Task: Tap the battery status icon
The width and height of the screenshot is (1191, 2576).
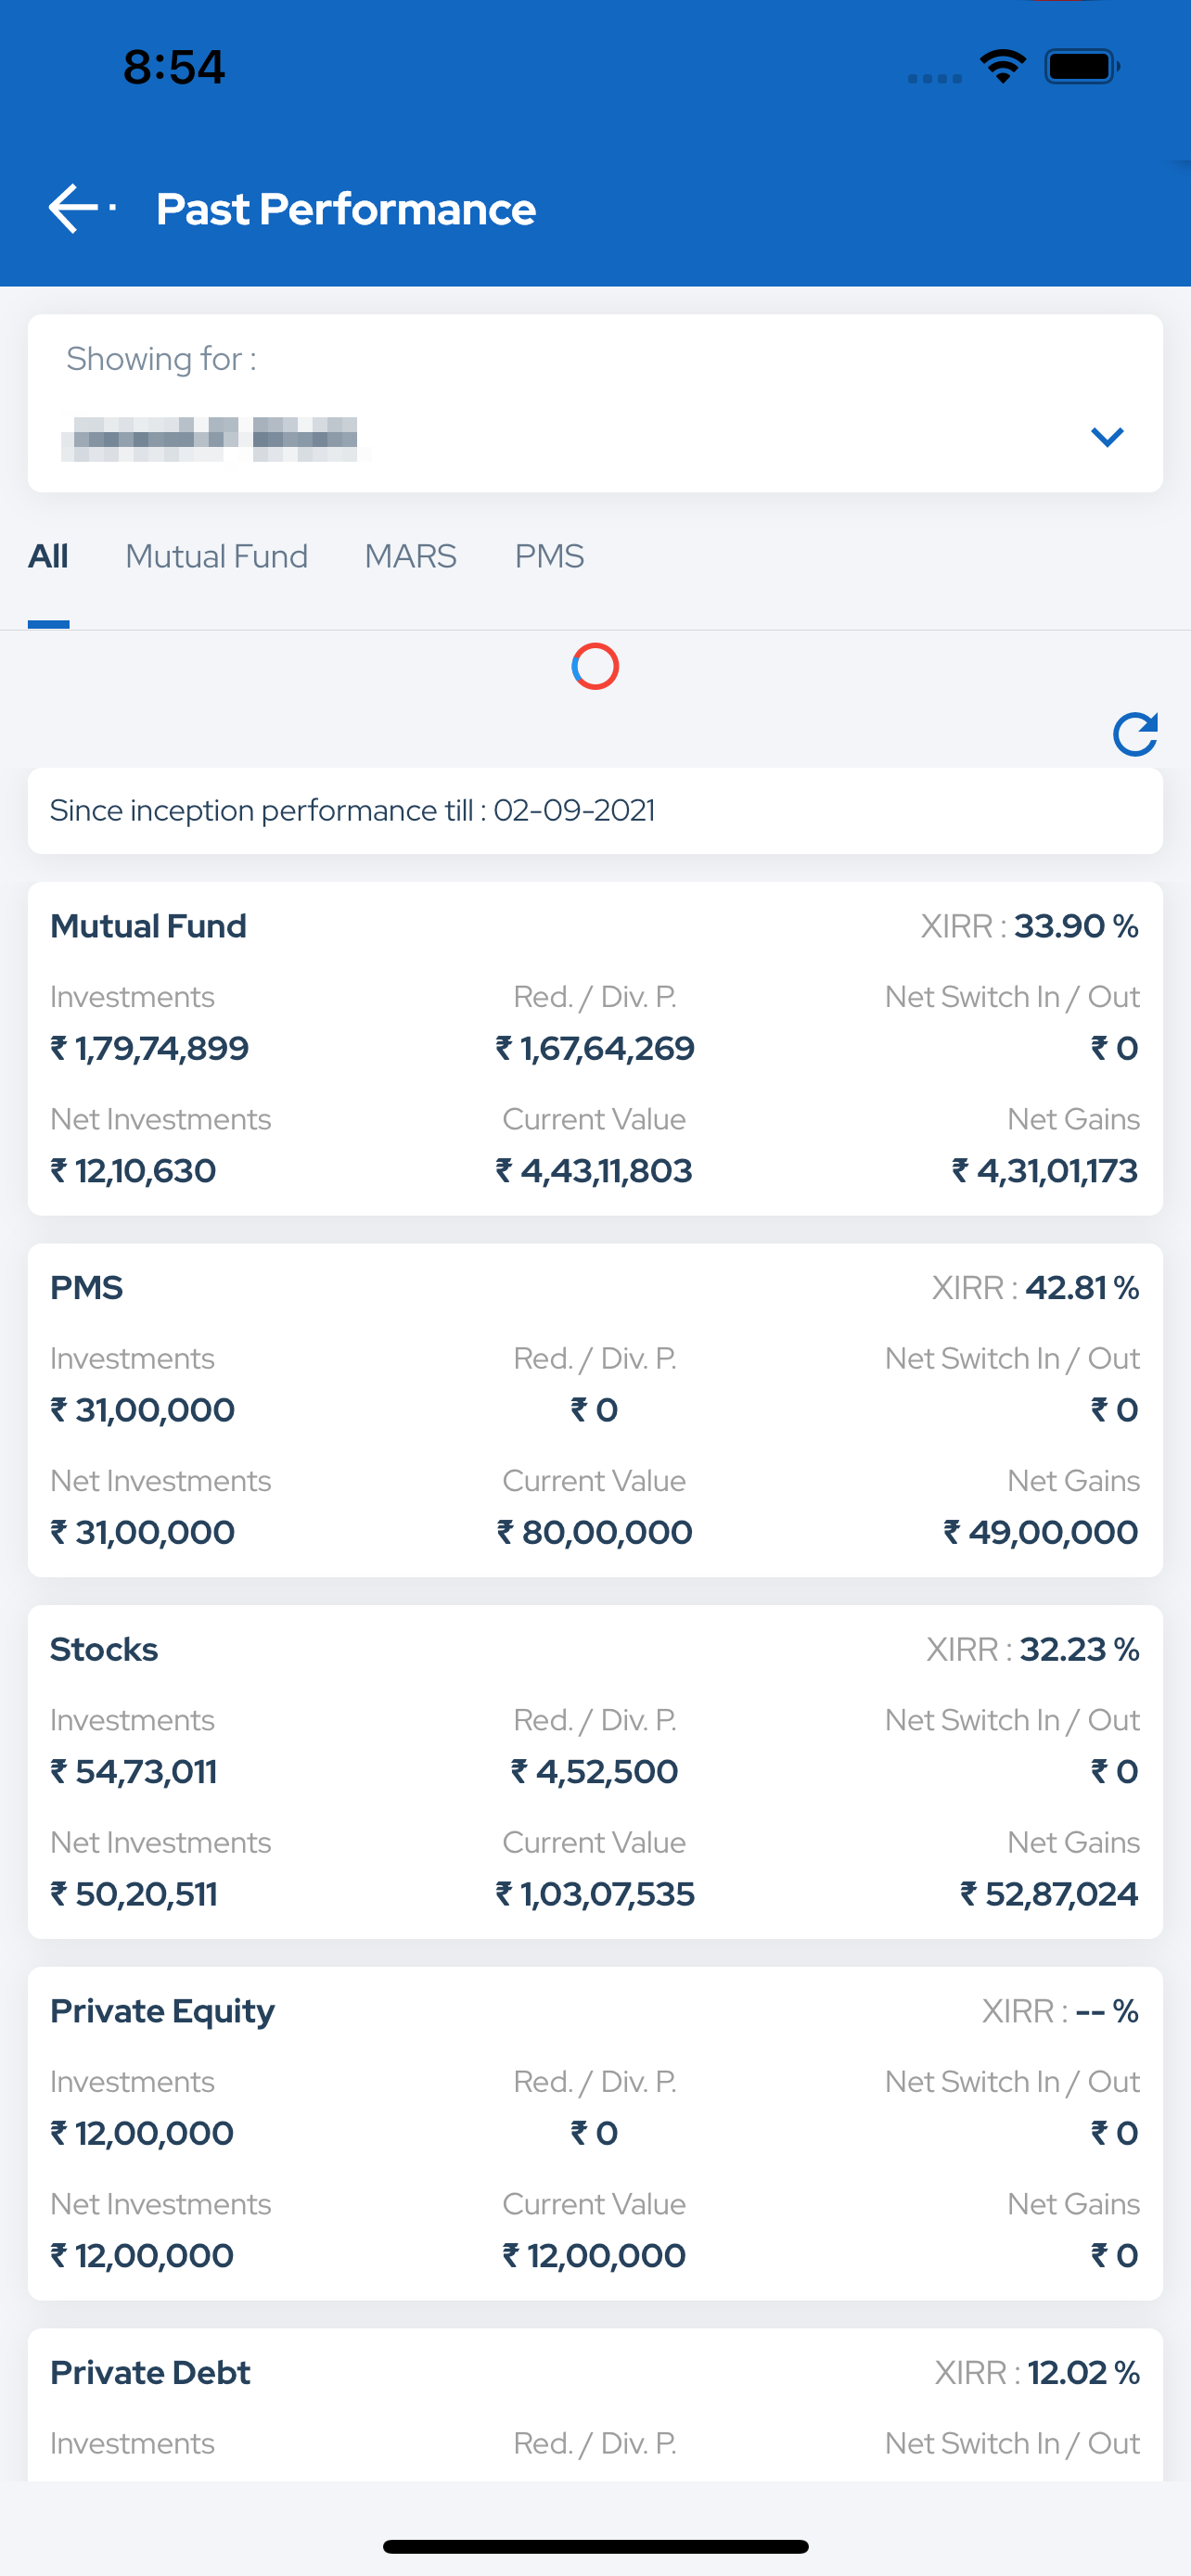Action: tap(1082, 67)
